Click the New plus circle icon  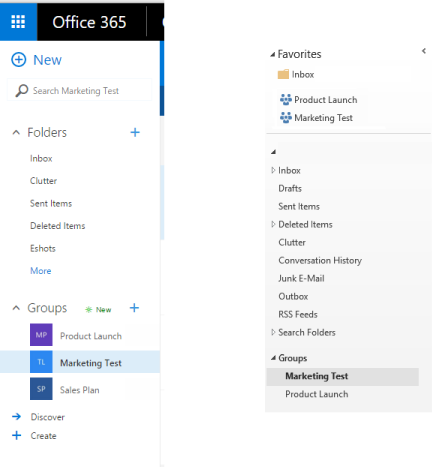coord(19,60)
